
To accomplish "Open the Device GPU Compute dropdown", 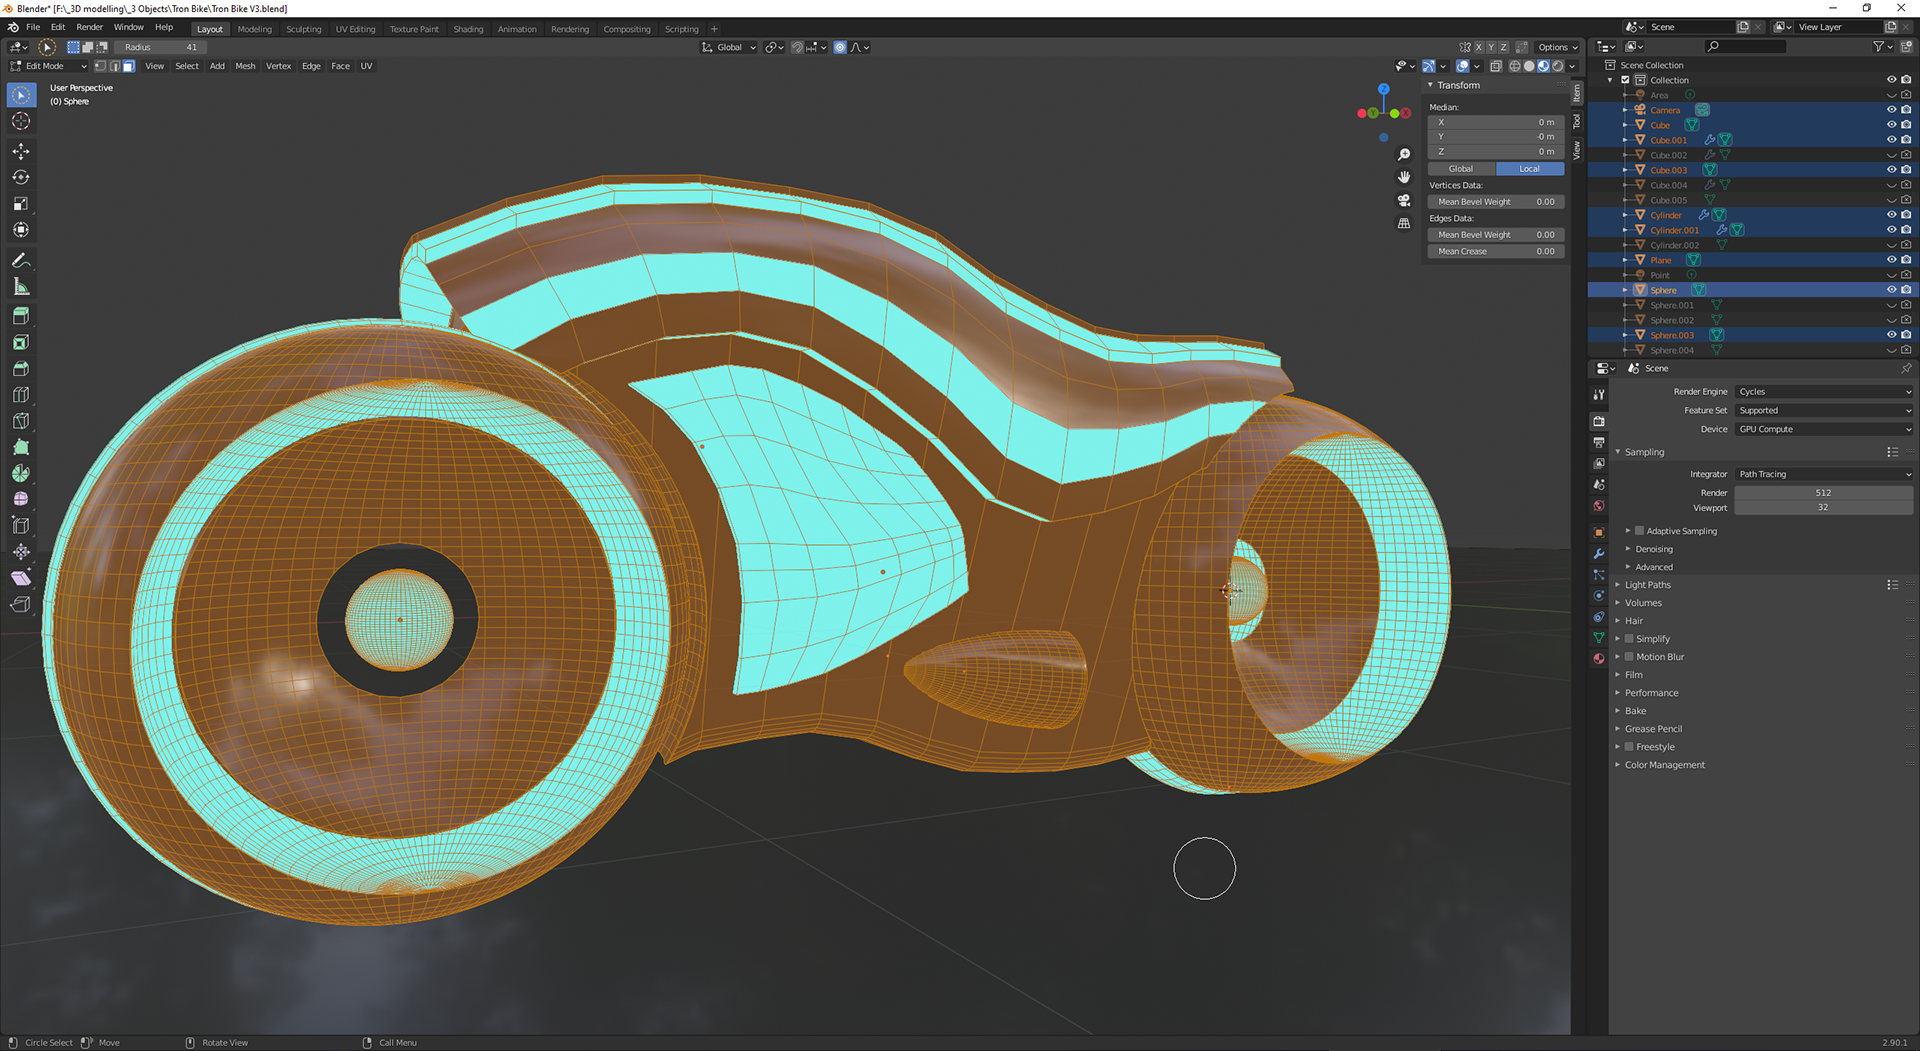I will click(x=1824, y=430).
